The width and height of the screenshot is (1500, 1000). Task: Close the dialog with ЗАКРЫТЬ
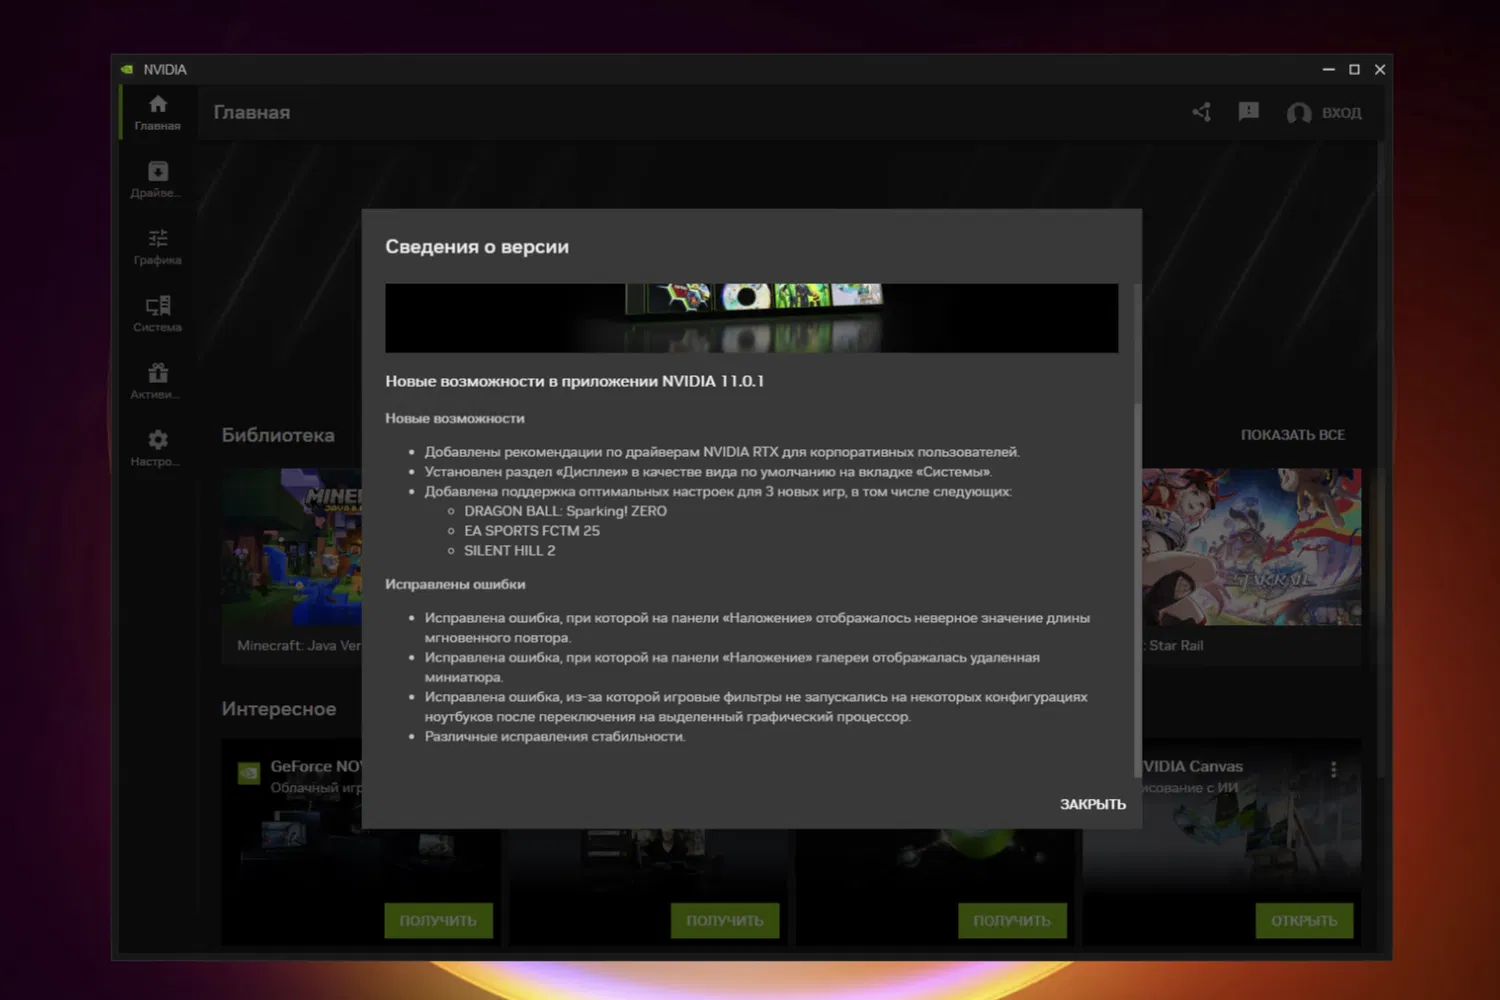tap(1093, 804)
